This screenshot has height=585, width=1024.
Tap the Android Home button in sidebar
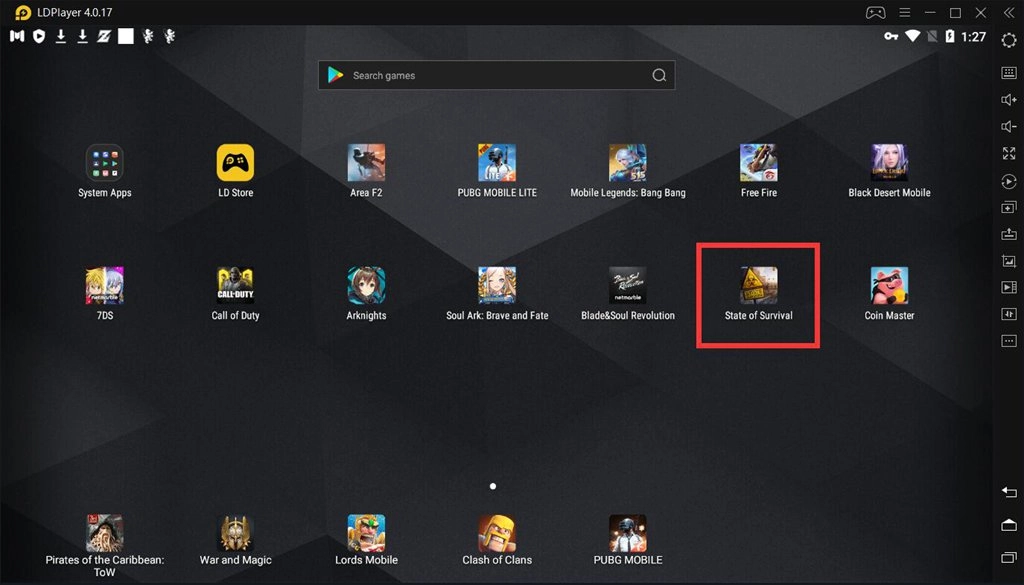[x=1009, y=525]
